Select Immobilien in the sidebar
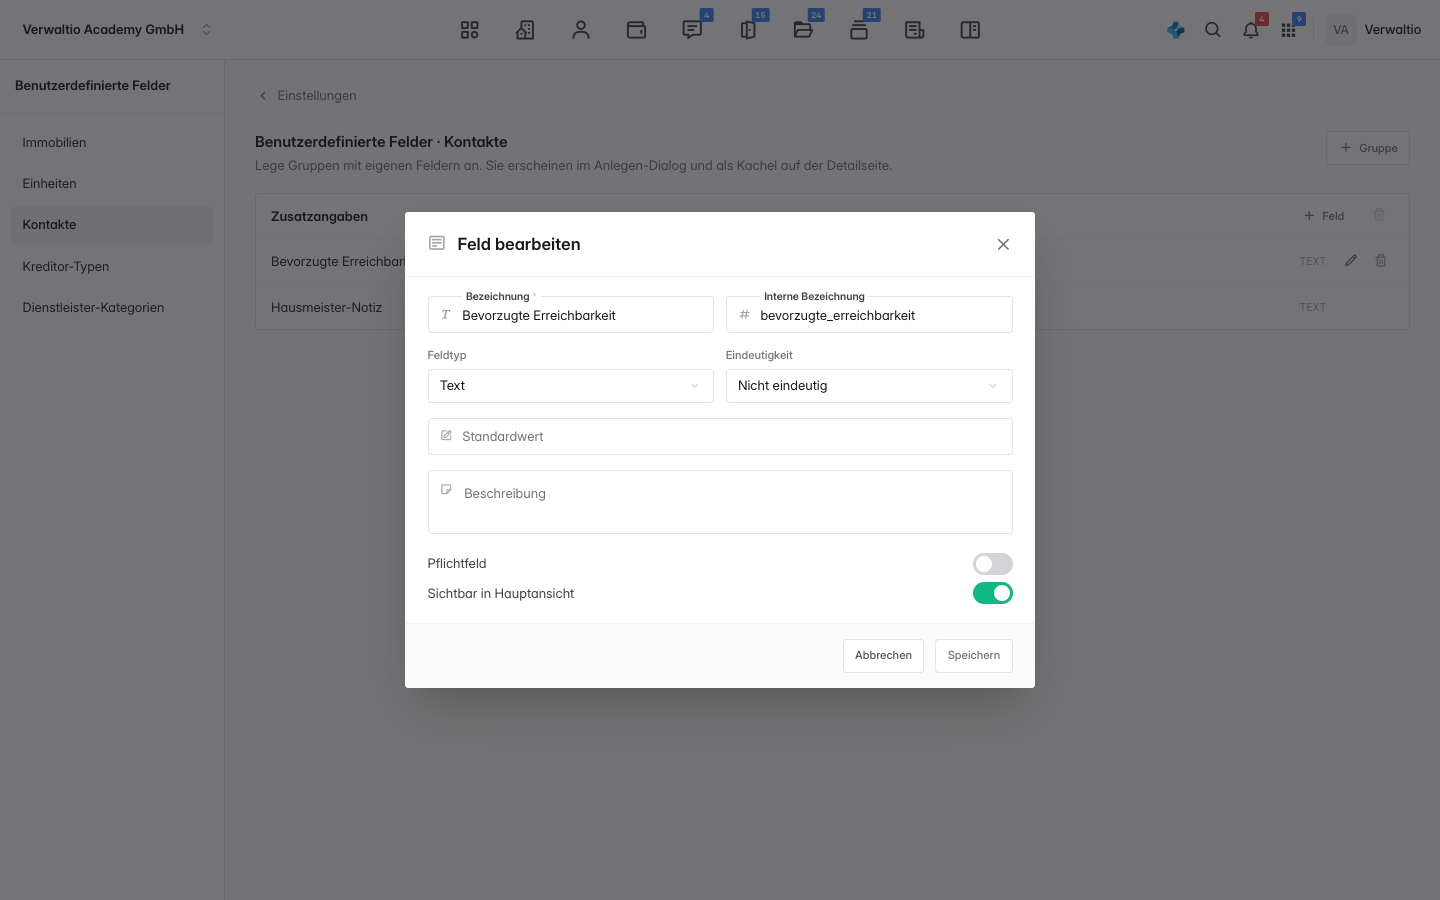 point(112,143)
